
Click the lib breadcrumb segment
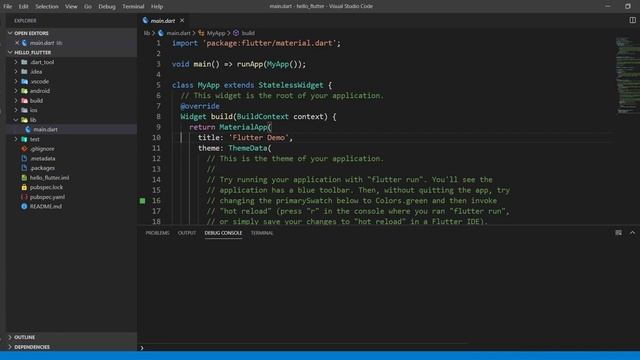click(147, 33)
